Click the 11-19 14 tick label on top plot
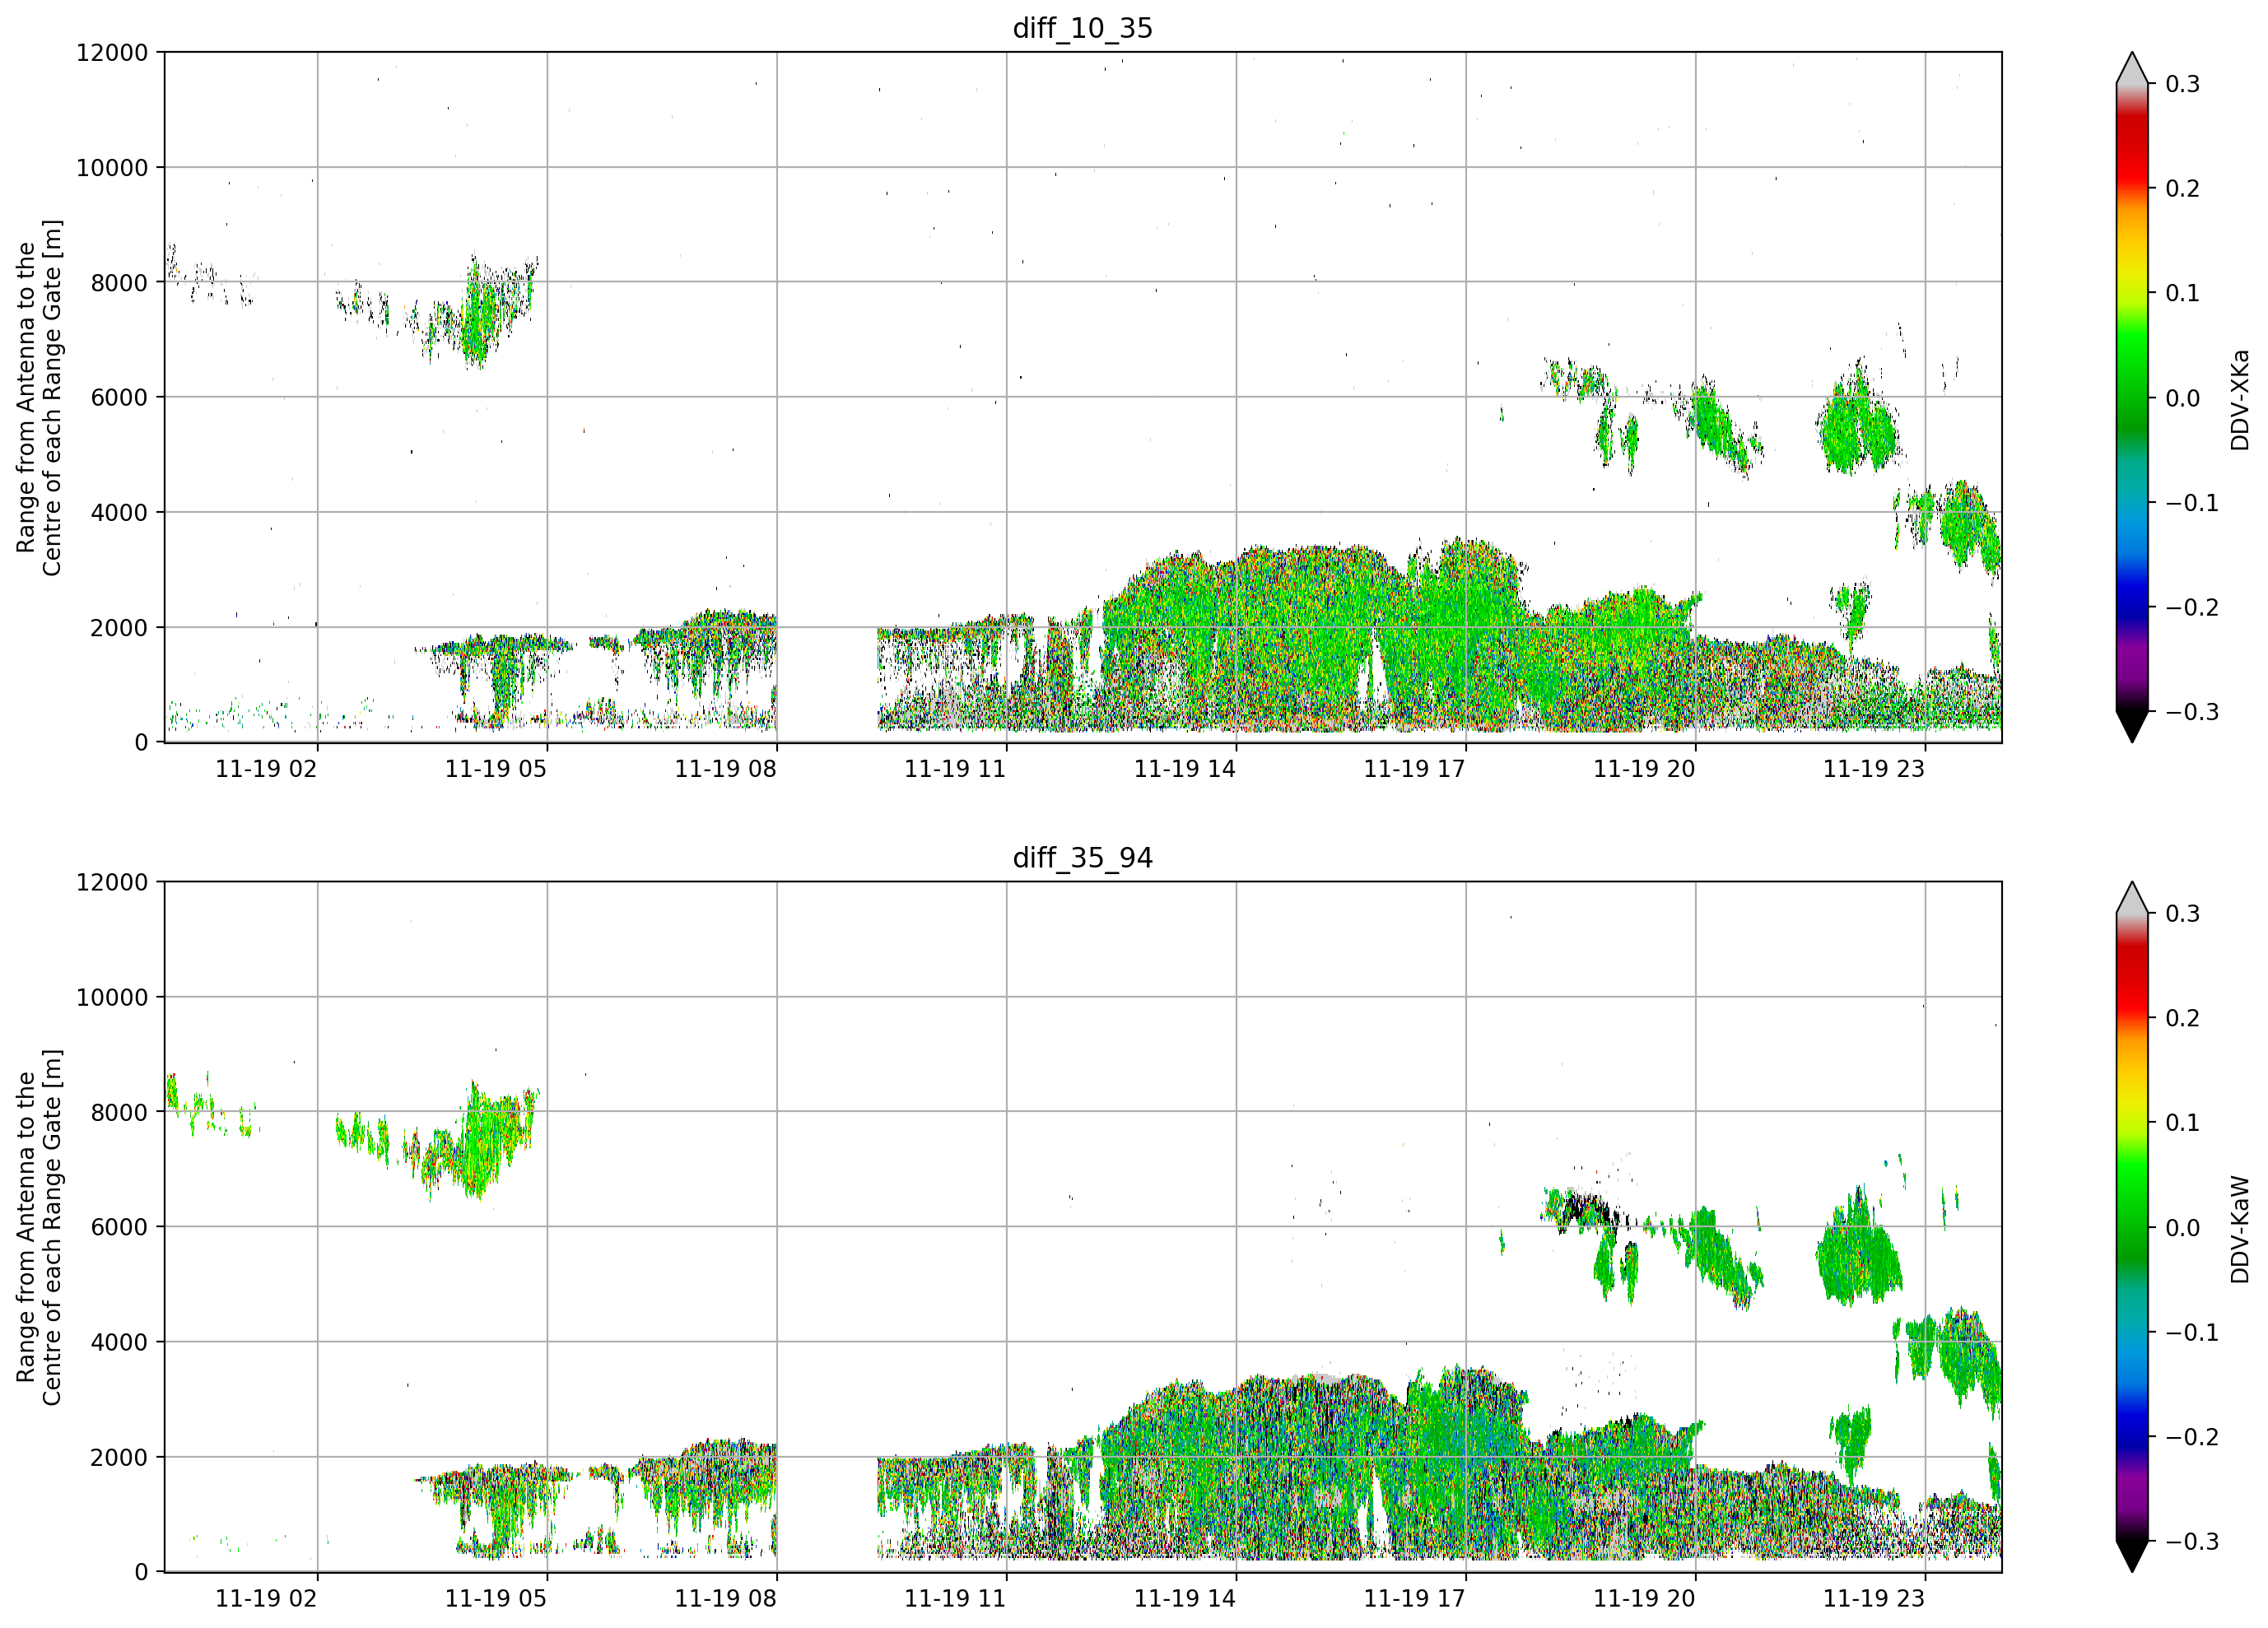Image resolution: width=2268 pixels, height=1628 pixels. pos(1185,769)
